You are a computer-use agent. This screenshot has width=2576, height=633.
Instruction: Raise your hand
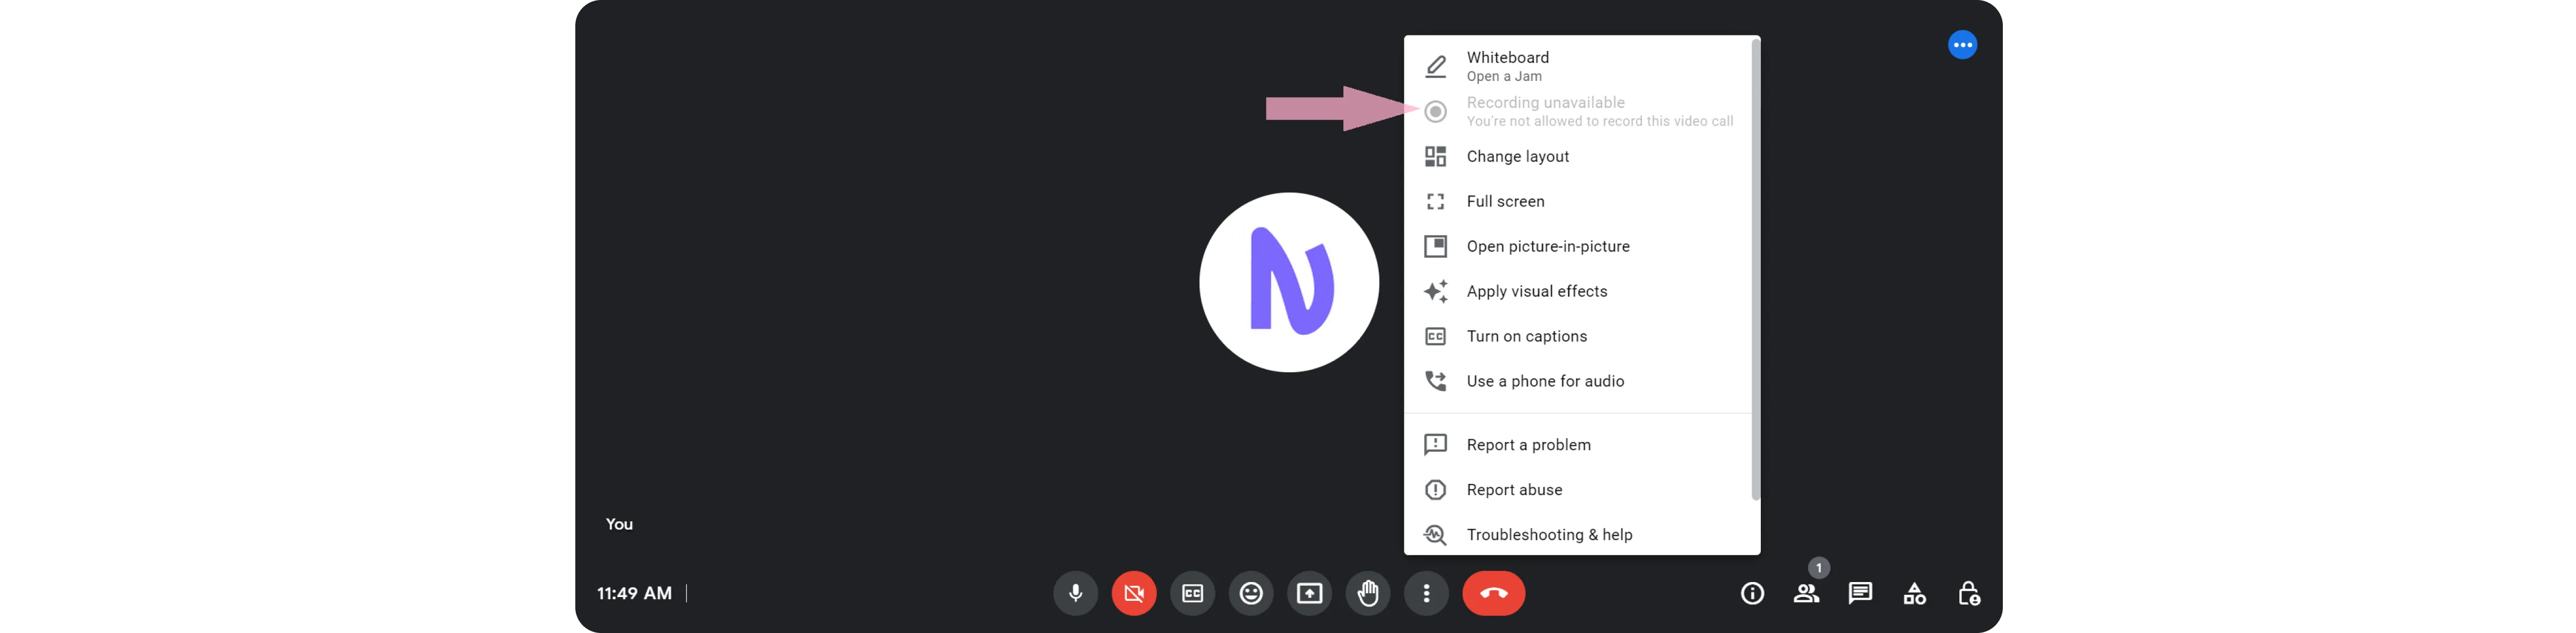1367,593
